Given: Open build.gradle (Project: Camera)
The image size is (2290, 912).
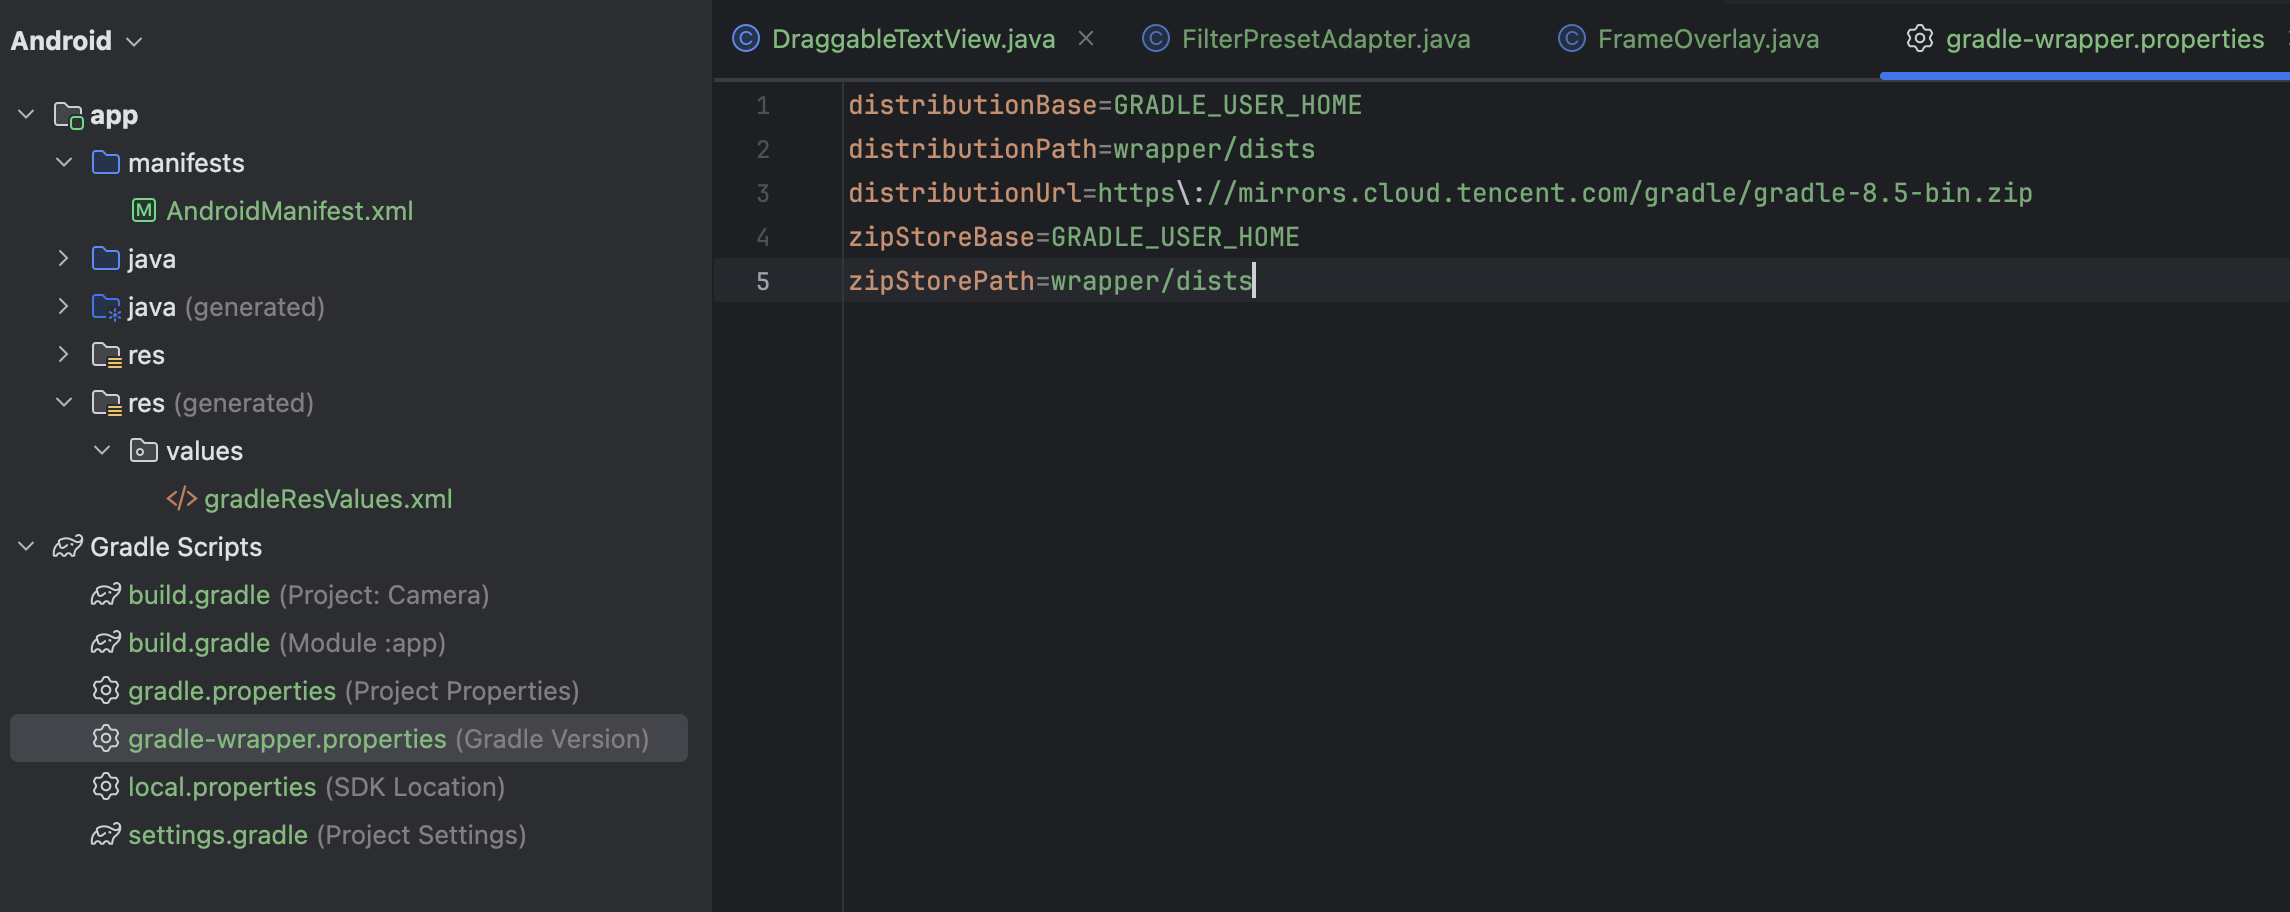Looking at the screenshot, I should [308, 595].
